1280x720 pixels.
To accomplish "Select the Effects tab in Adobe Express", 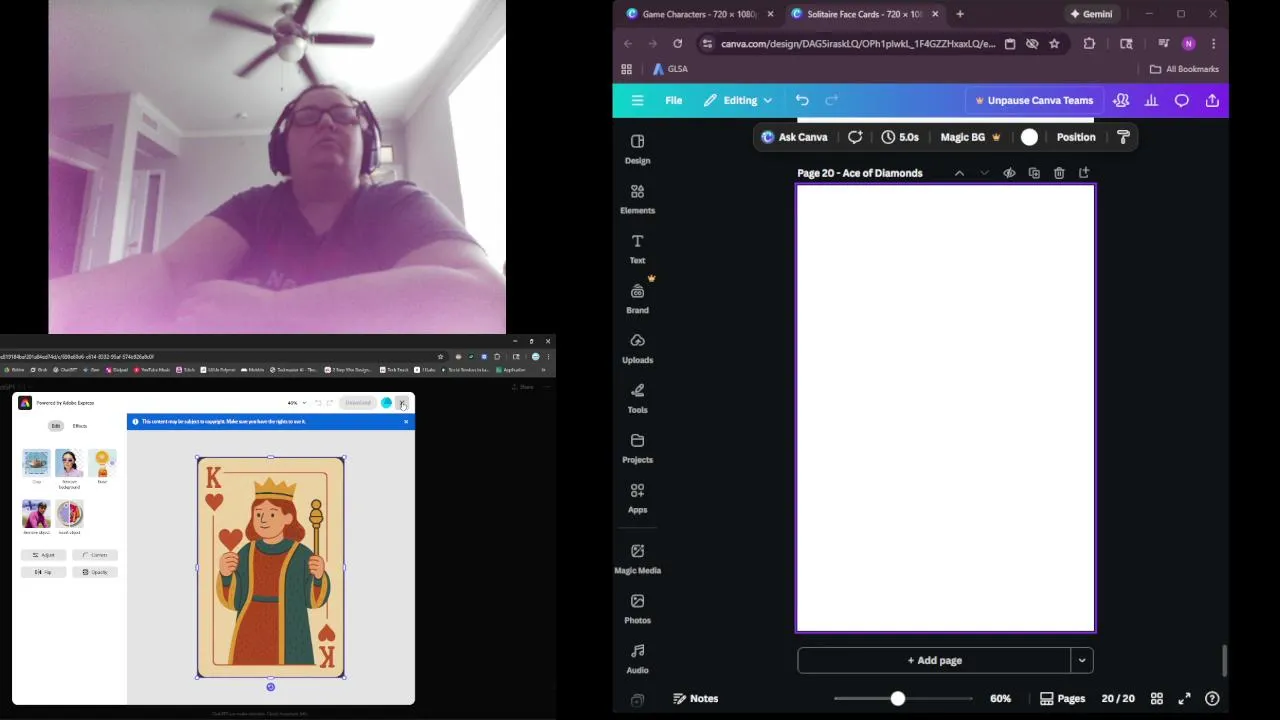I will point(80,426).
